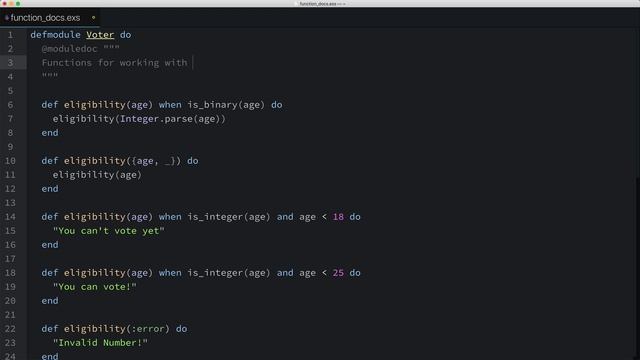The image size is (640, 360).
Task: Click the document icon in the window title bar
Action: point(296,4)
